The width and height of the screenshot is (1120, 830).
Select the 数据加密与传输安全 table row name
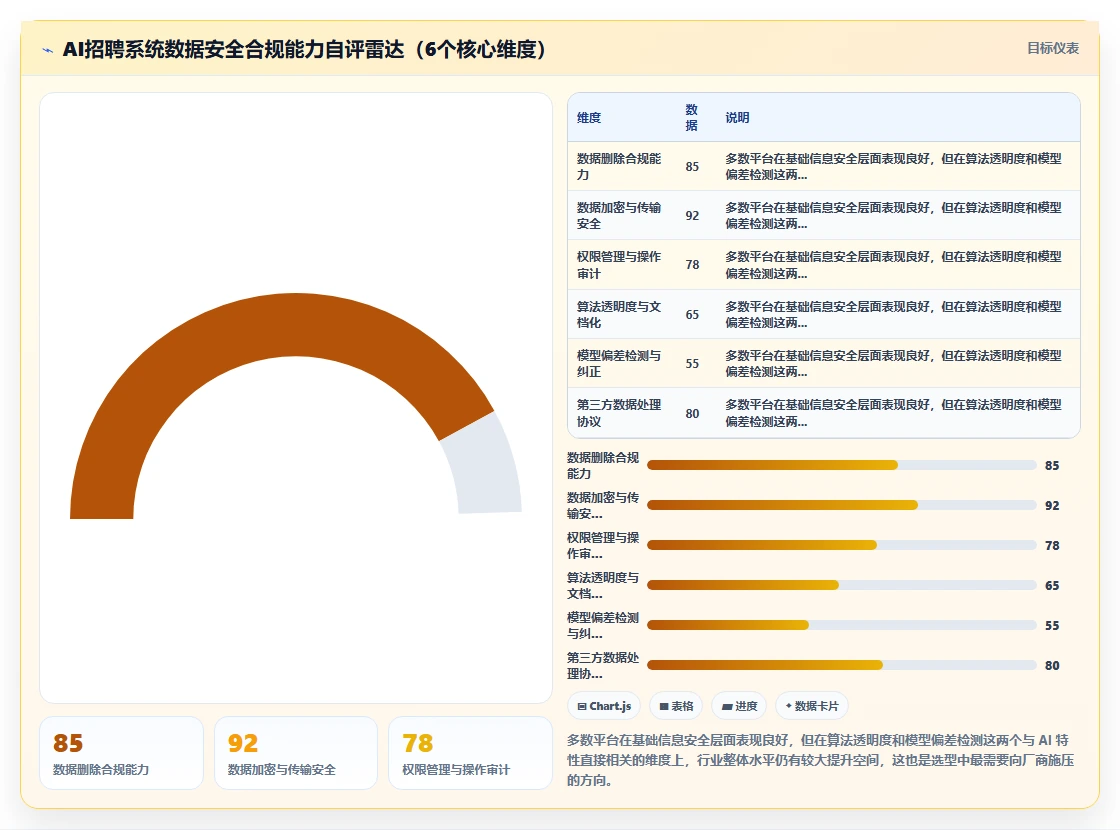[x=619, y=216]
